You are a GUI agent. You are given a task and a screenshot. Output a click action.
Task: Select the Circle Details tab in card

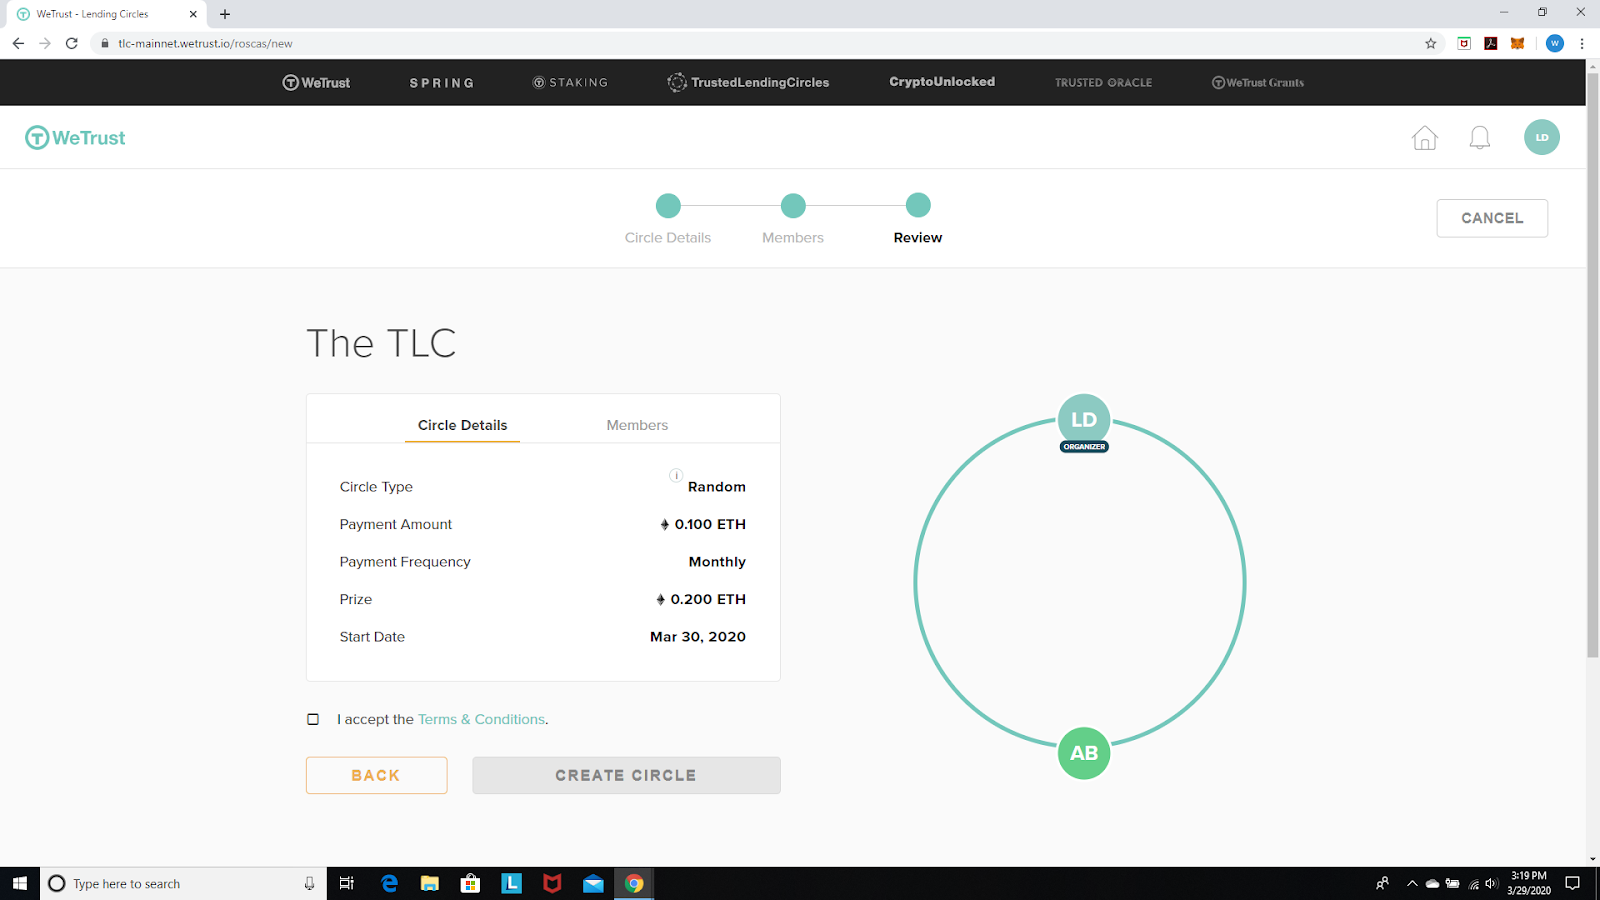463,425
